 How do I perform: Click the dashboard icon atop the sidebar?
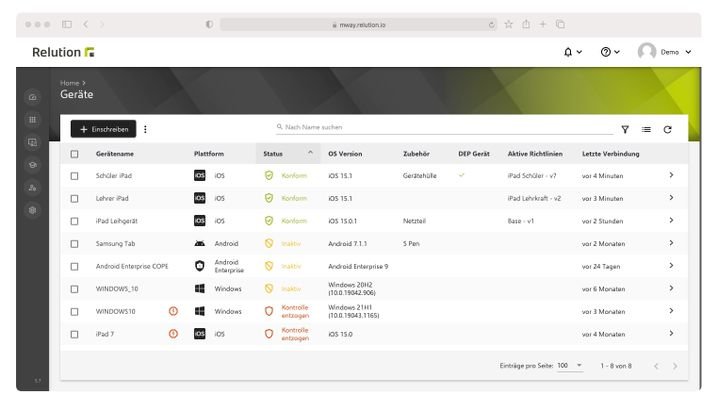point(32,97)
